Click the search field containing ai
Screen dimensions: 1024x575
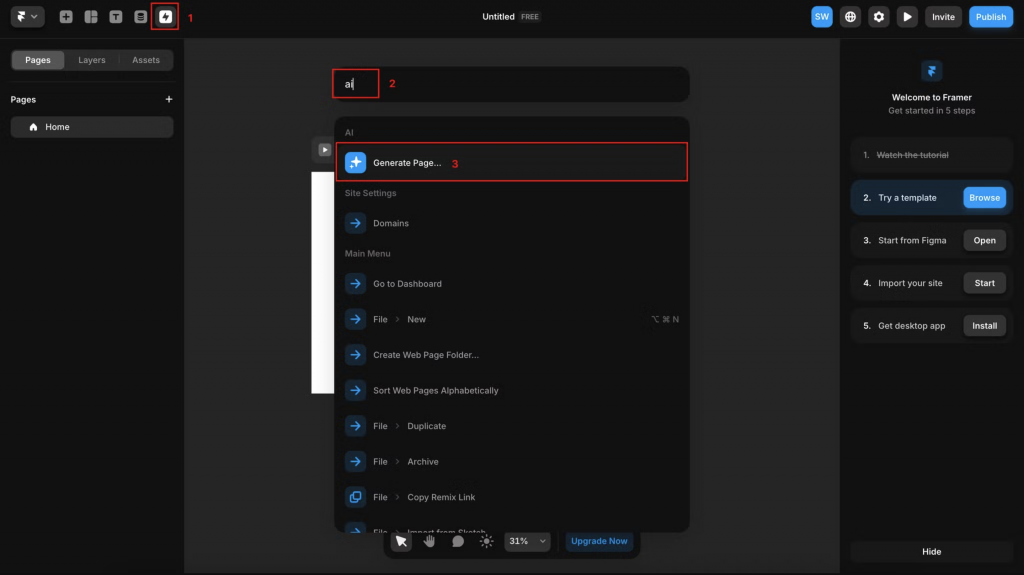tap(511, 84)
